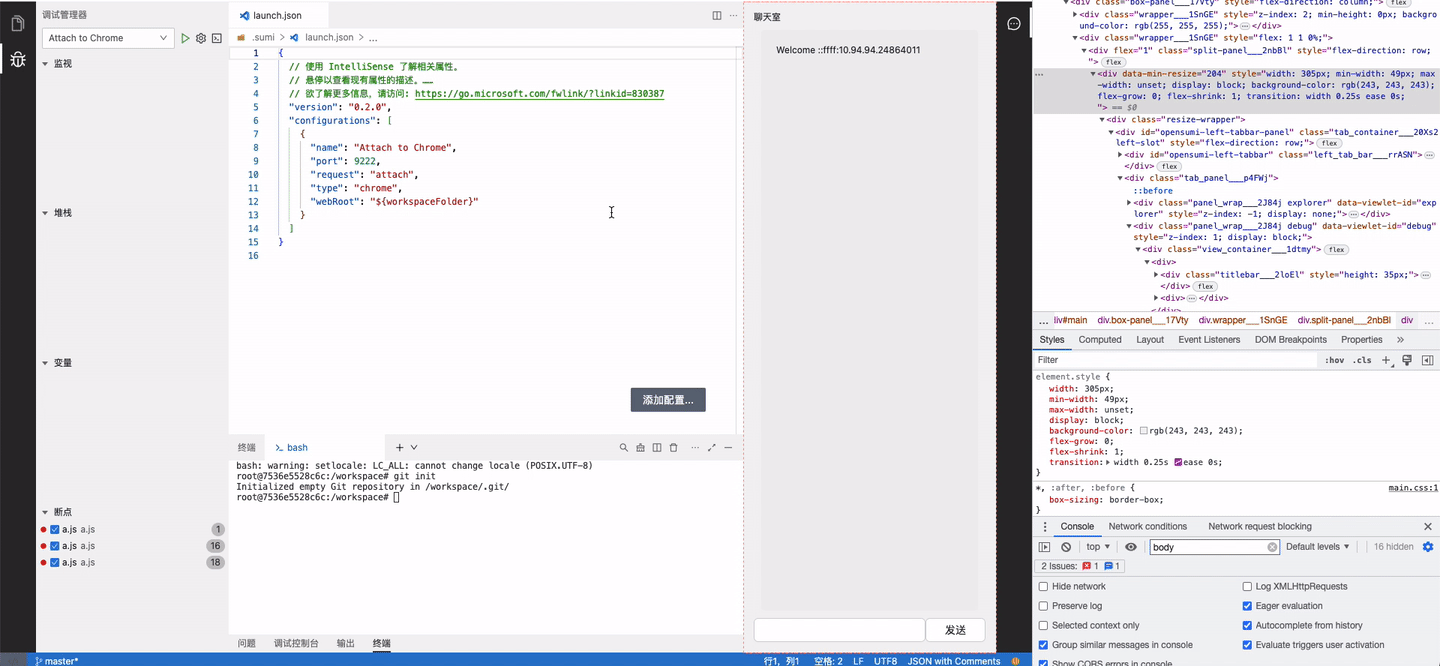Toggle the a.js breakpoint at line 16

click(55, 546)
